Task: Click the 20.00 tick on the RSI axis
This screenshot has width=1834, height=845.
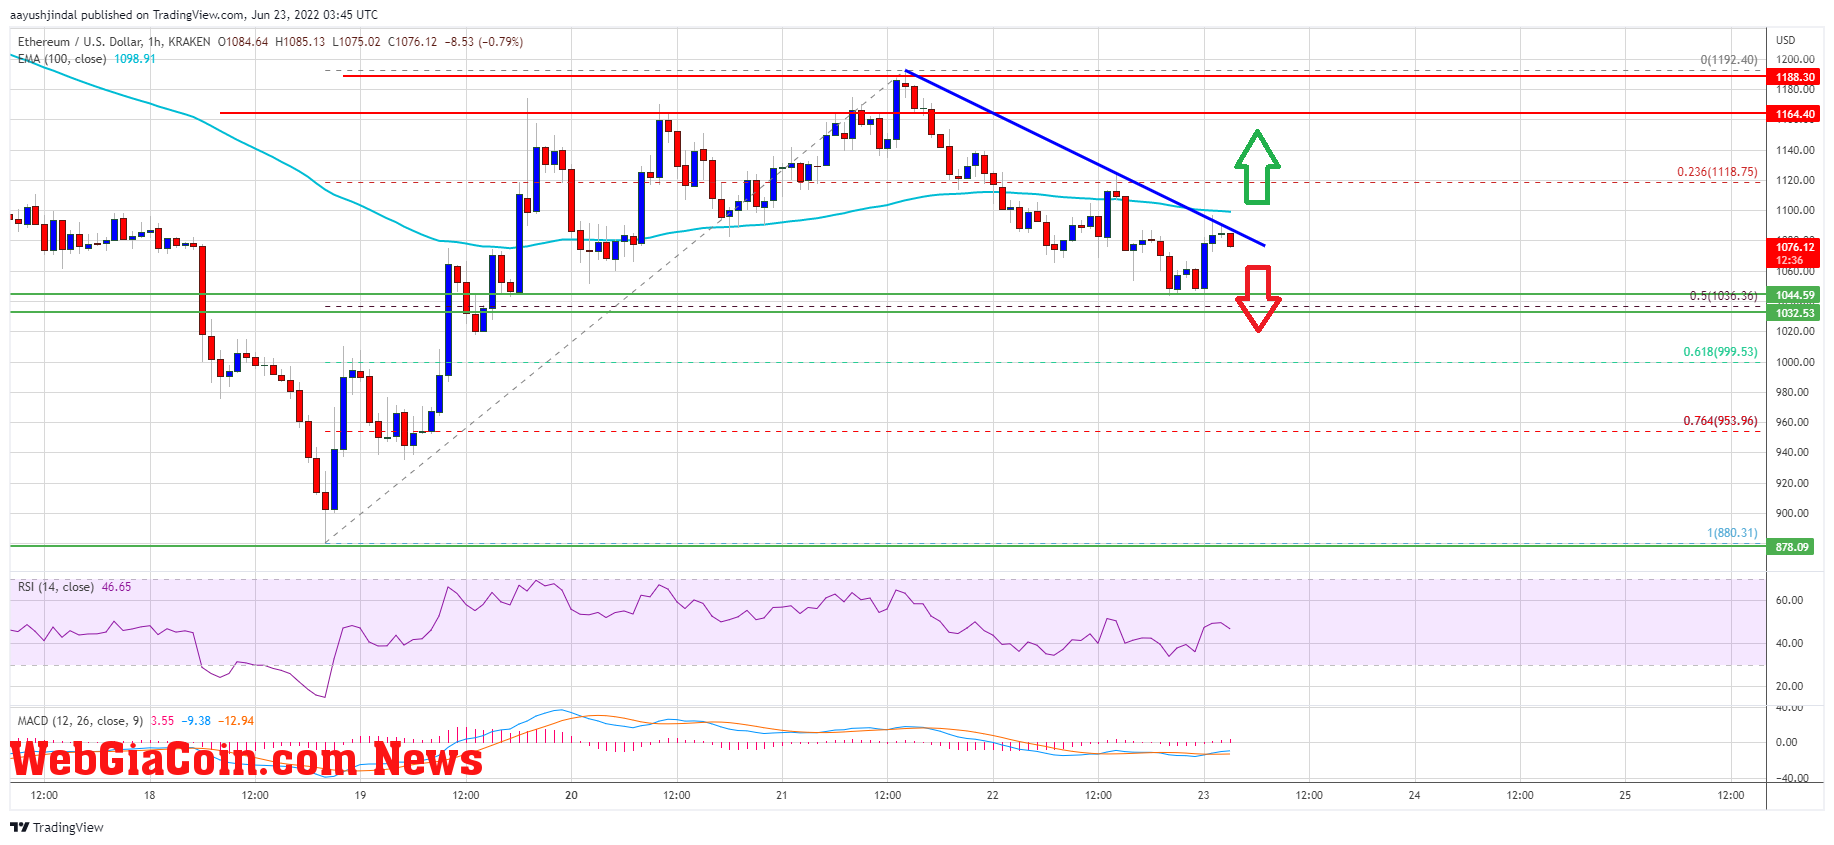Action: [1789, 686]
